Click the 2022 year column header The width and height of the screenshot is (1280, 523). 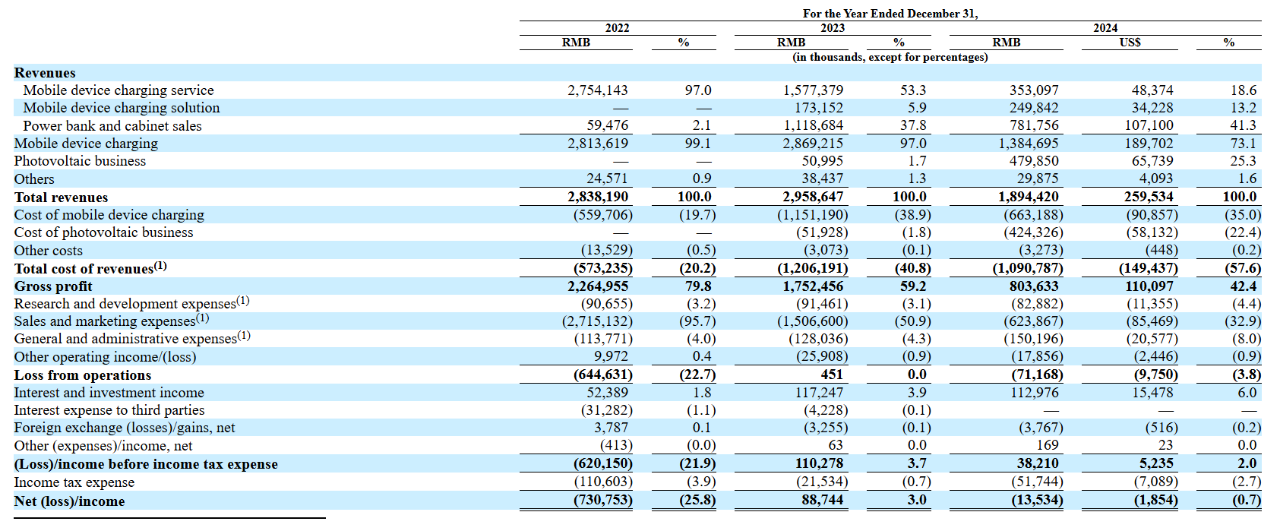[617, 28]
